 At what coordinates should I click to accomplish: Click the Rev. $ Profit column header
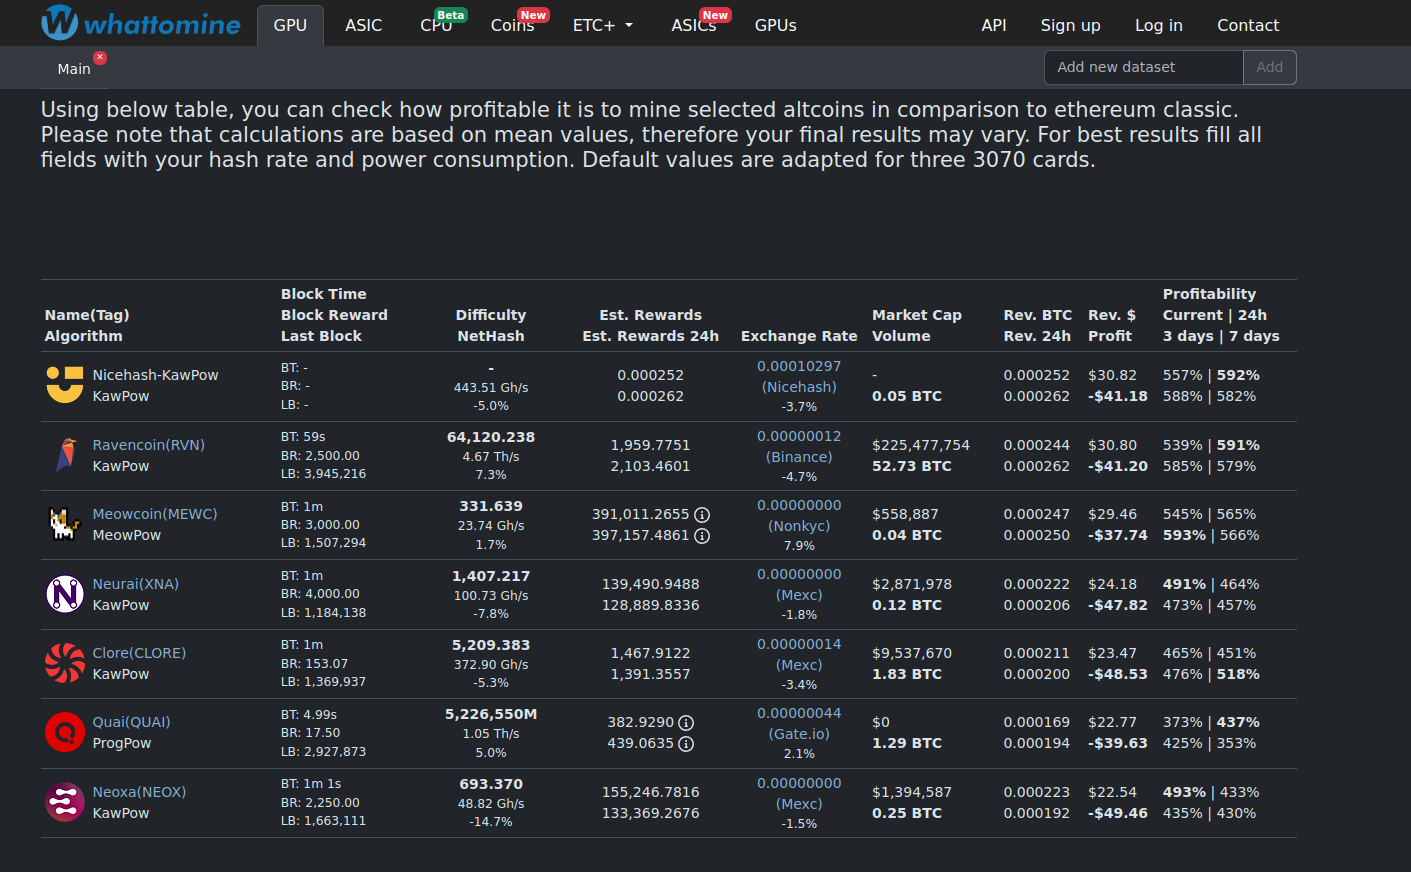[1112, 326]
